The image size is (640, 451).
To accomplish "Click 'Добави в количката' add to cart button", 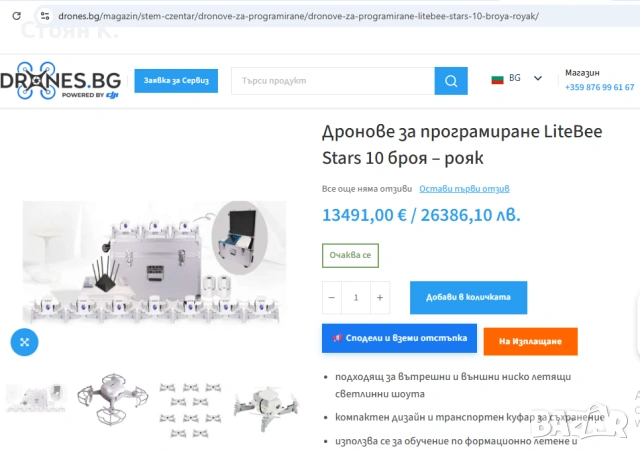I will 469,298.
